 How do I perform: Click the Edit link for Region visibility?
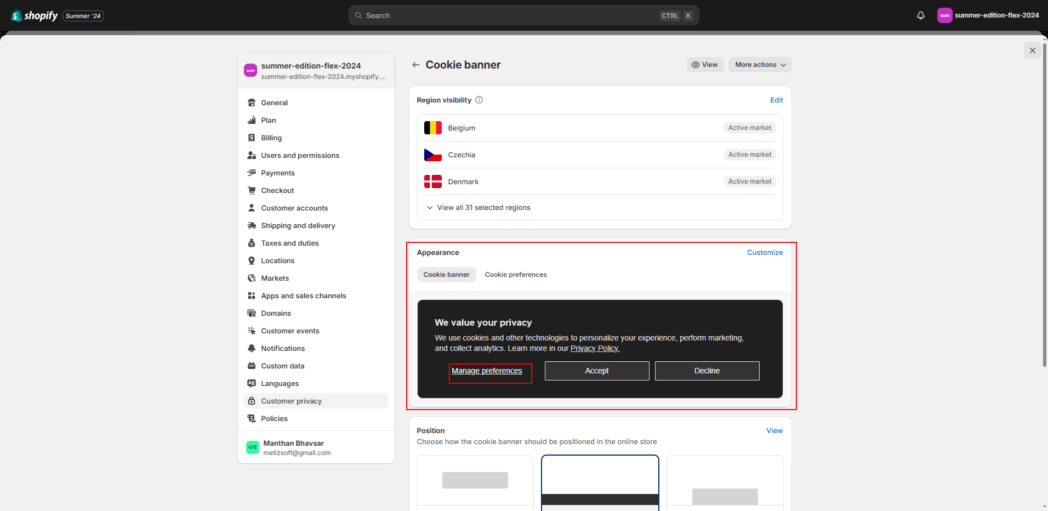click(x=776, y=100)
